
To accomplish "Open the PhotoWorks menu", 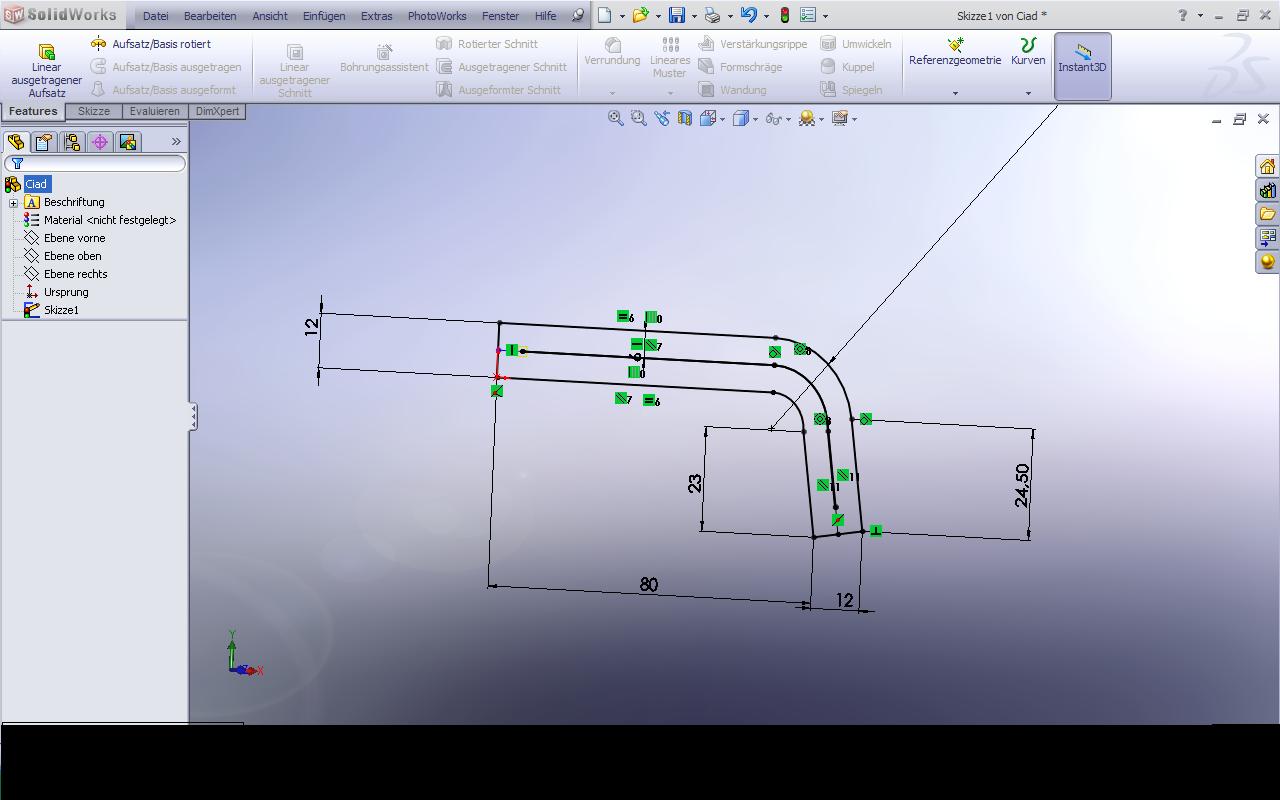I will coord(437,16).
